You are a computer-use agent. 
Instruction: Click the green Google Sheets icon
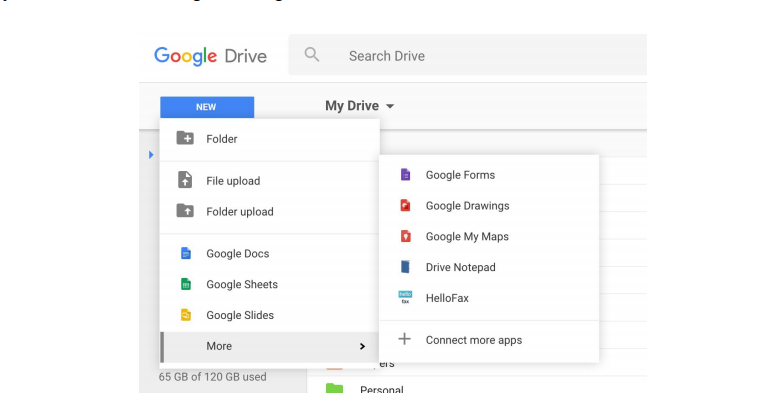point(185,285)
